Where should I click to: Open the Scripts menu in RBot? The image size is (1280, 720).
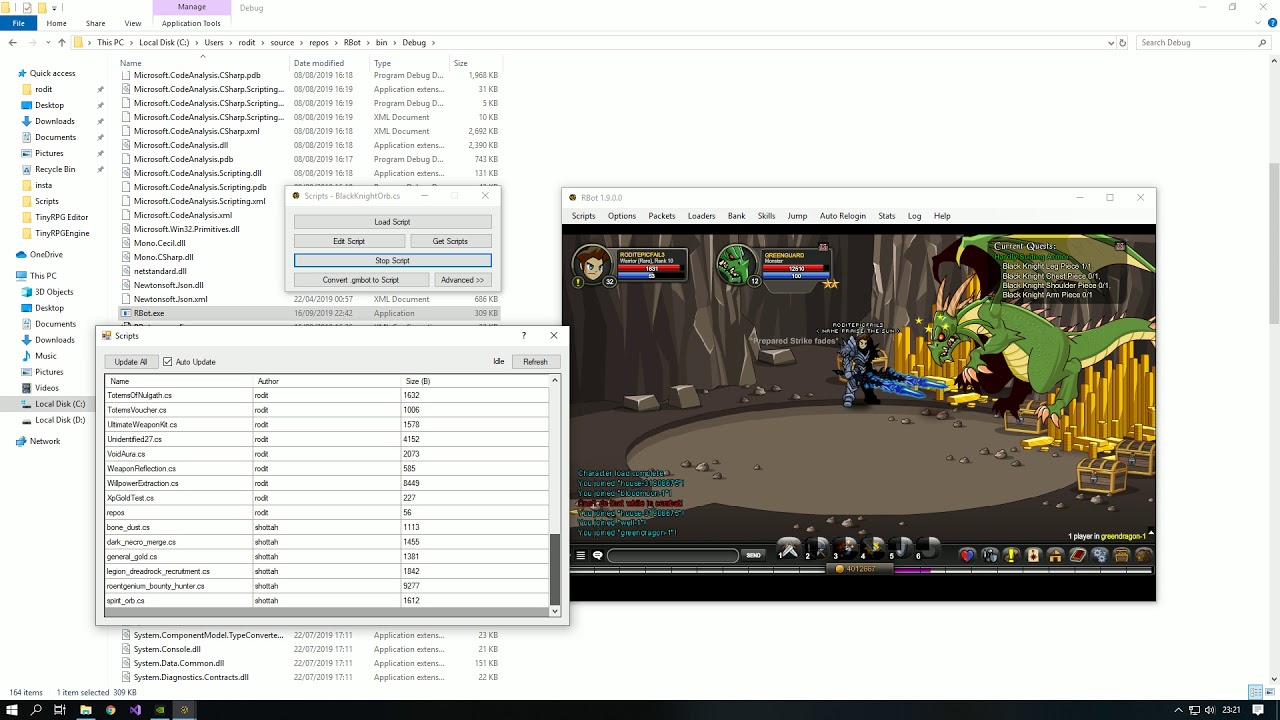tap(583, 216)
